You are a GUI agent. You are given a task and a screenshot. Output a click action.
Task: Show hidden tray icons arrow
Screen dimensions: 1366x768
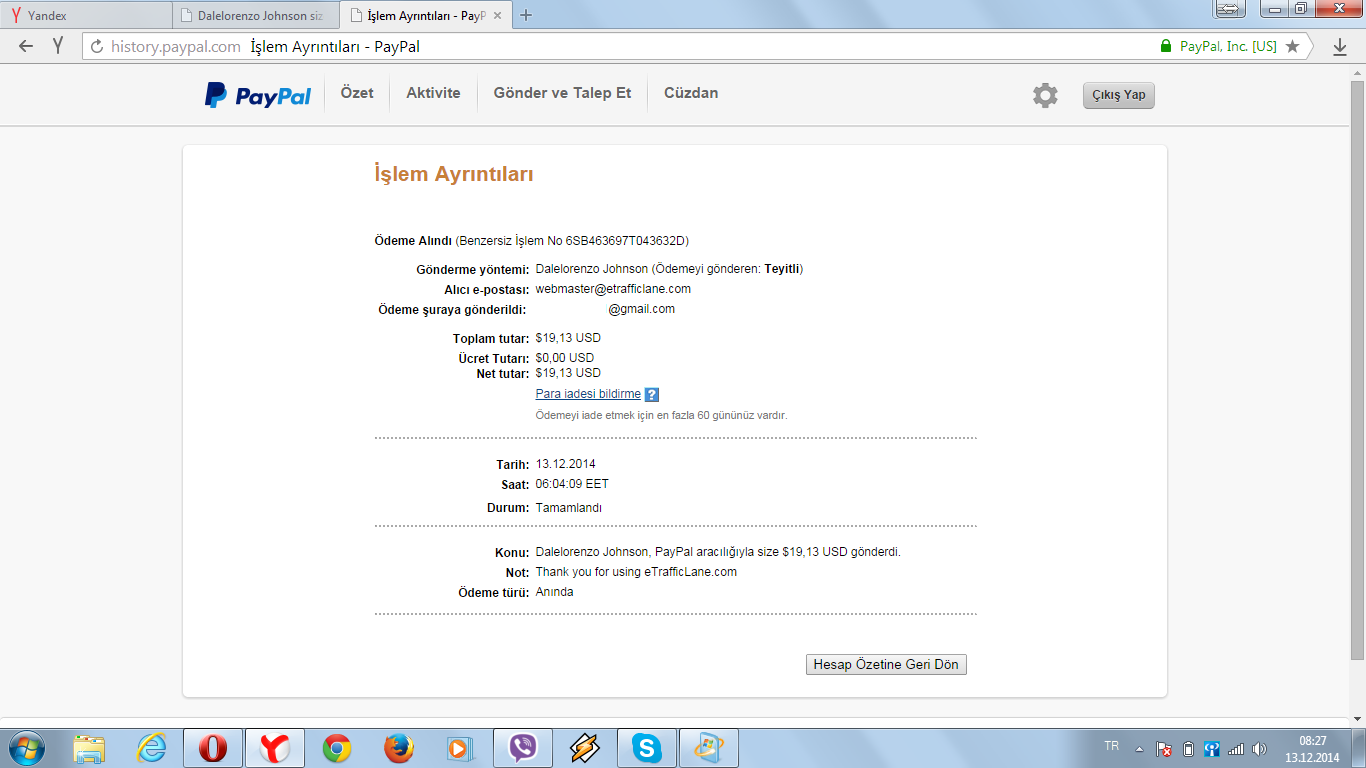1138,749
